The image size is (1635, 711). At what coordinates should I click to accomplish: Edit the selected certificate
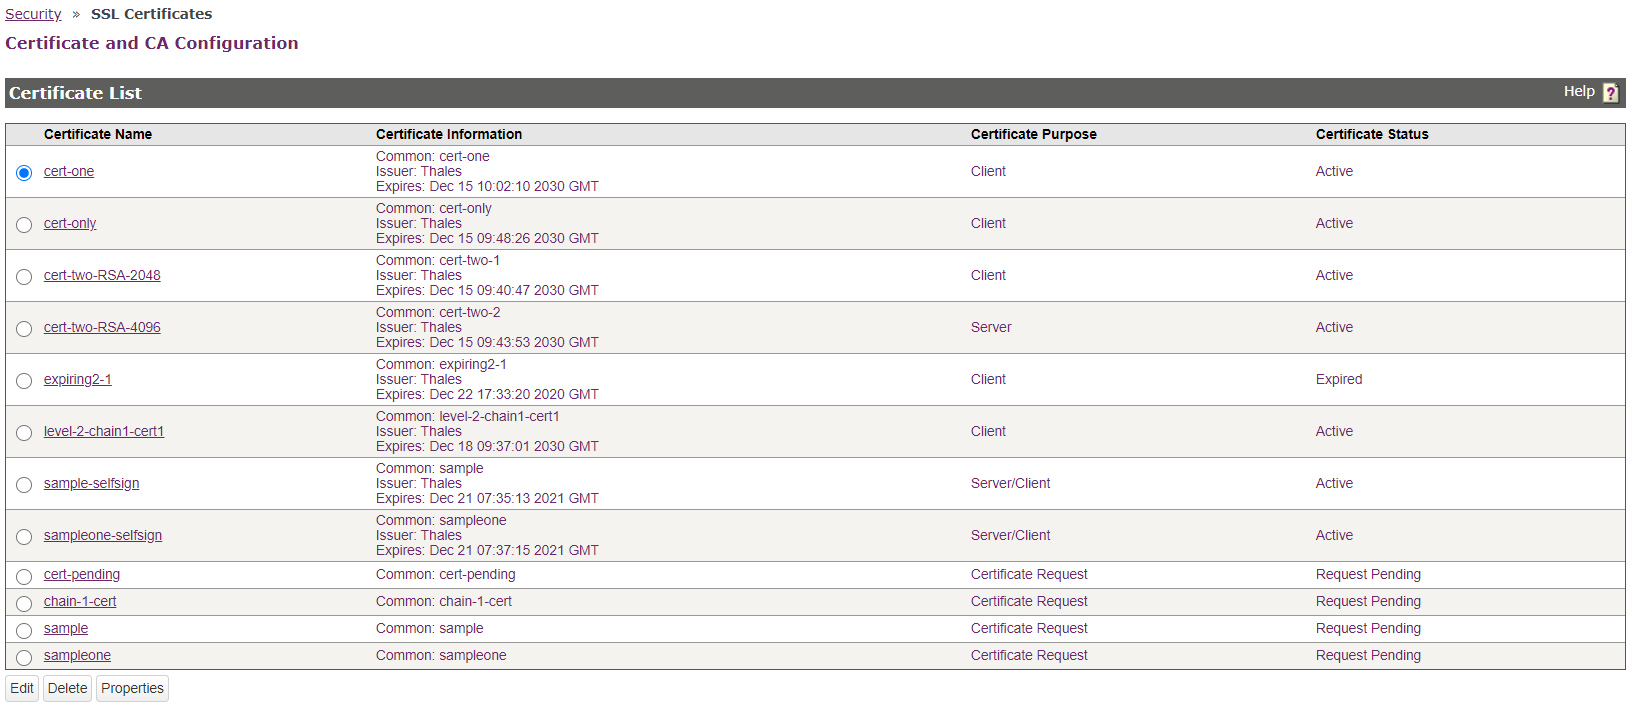21,688
